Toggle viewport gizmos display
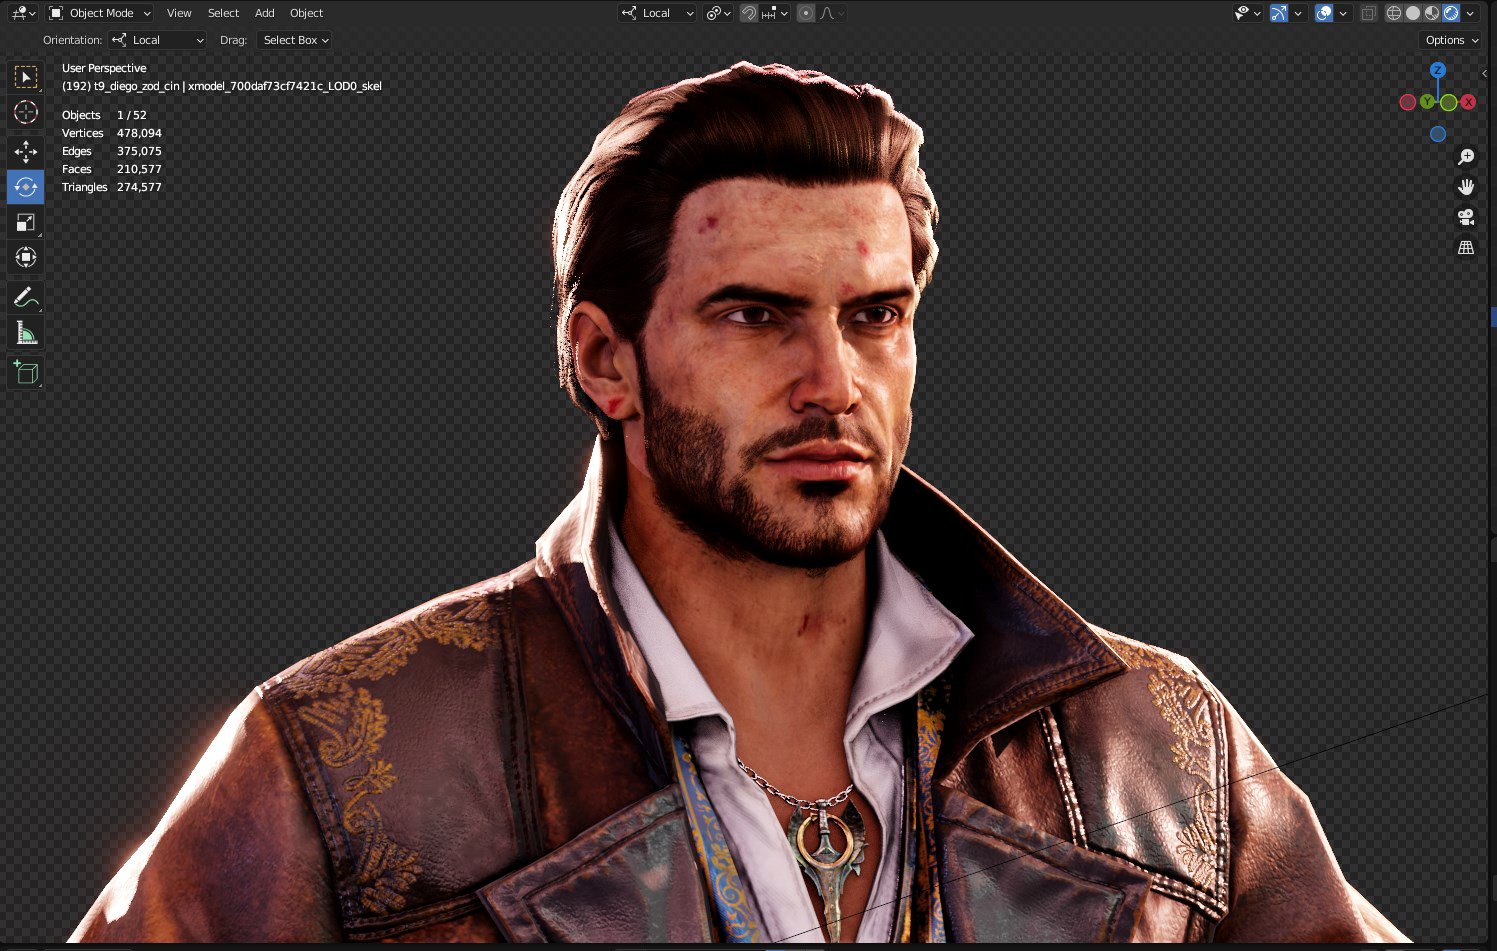The height and width of the screenshot is (951, 1497). pos(1279,13)
